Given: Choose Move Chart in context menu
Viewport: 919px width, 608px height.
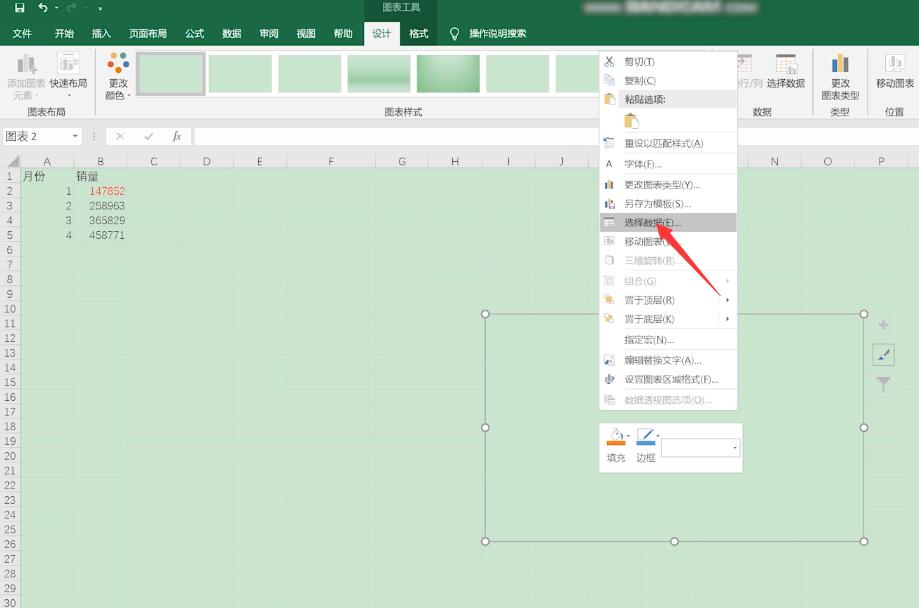Looking at the screenshot, I should pyautogui.click(x=668, y=242).
